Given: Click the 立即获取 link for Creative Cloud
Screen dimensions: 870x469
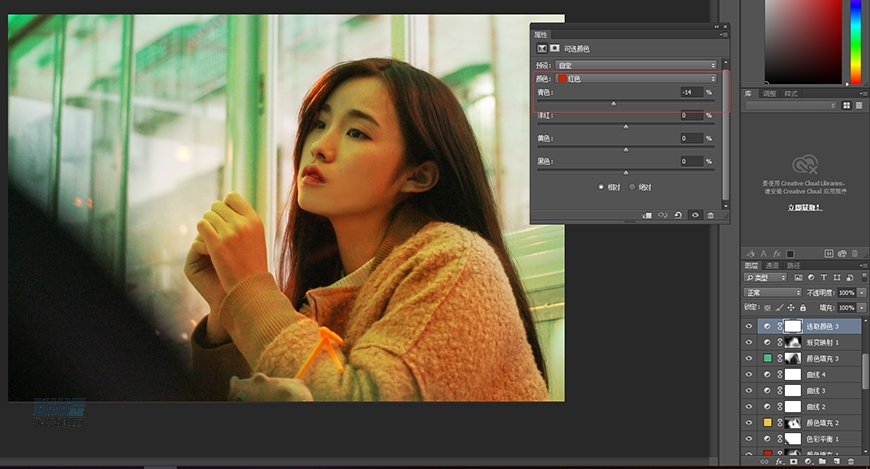Looking at the screenshot, I should (x=805, y=207).
